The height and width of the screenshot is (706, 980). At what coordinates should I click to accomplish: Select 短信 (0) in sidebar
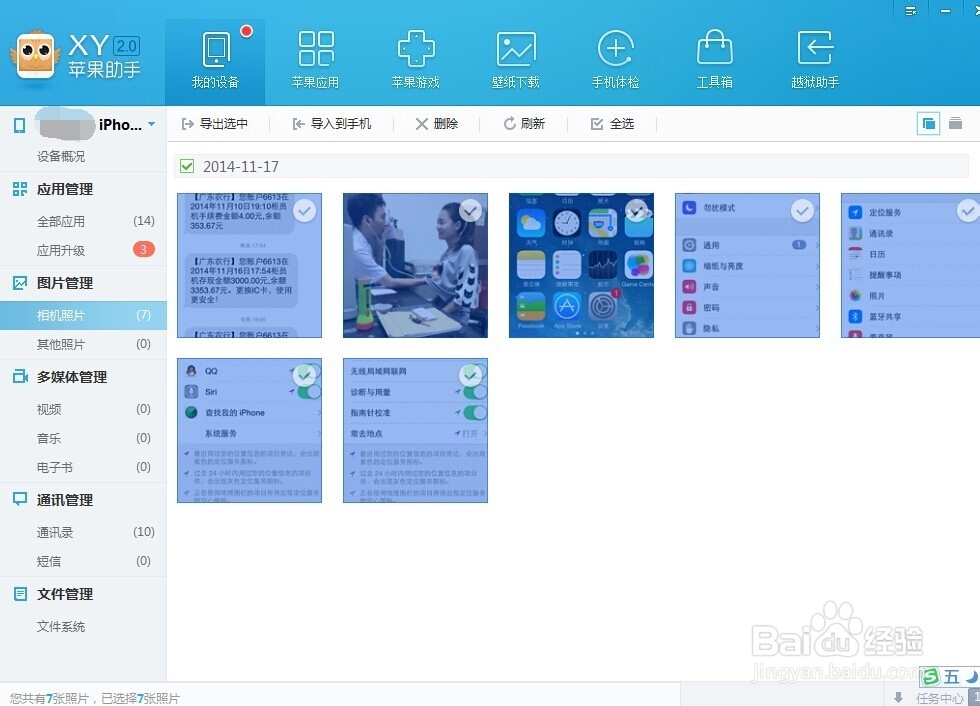click(x=83, y=561)
